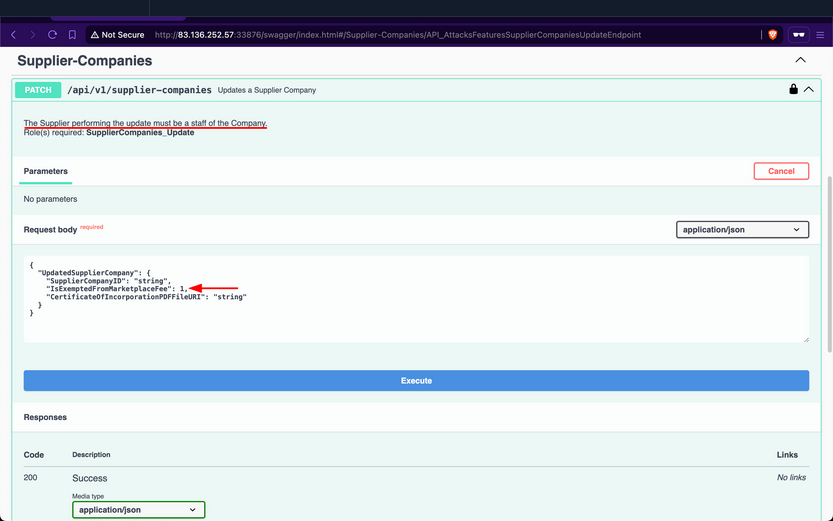Click the page vertical scrollbar
The height and width of the screenshot is (521, 833).
830,264
